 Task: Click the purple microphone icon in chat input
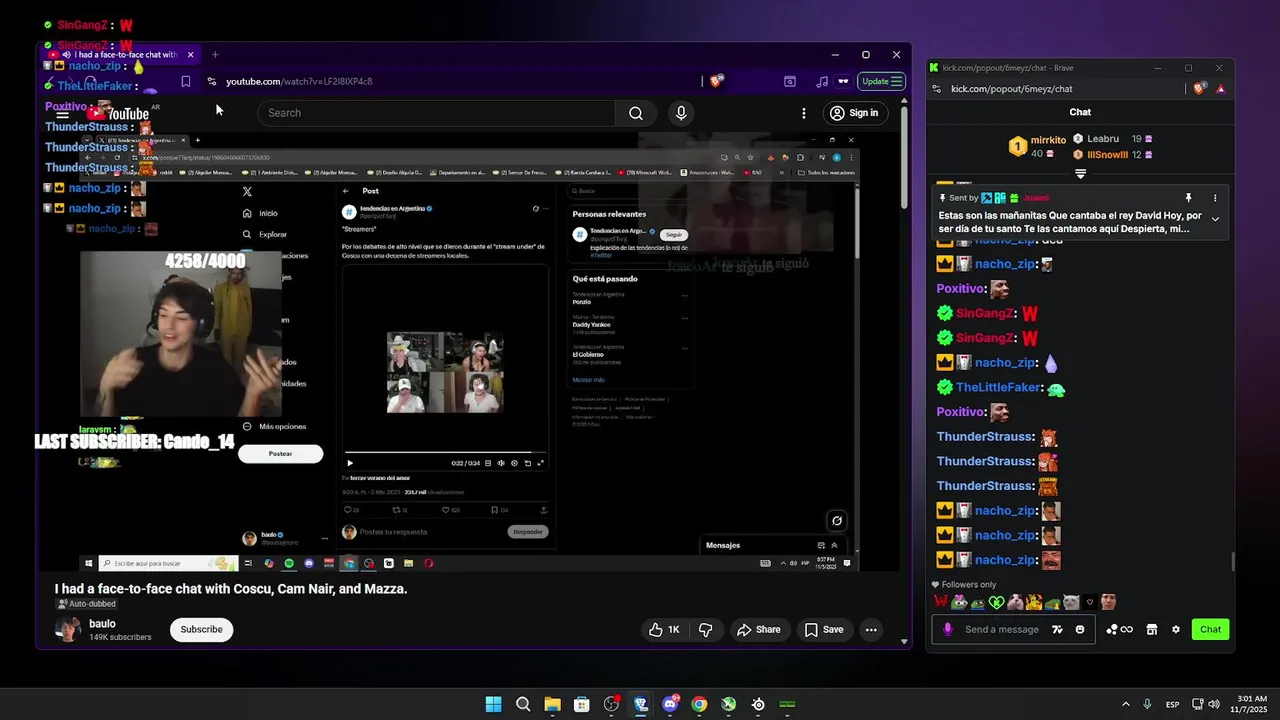[947, 629]
